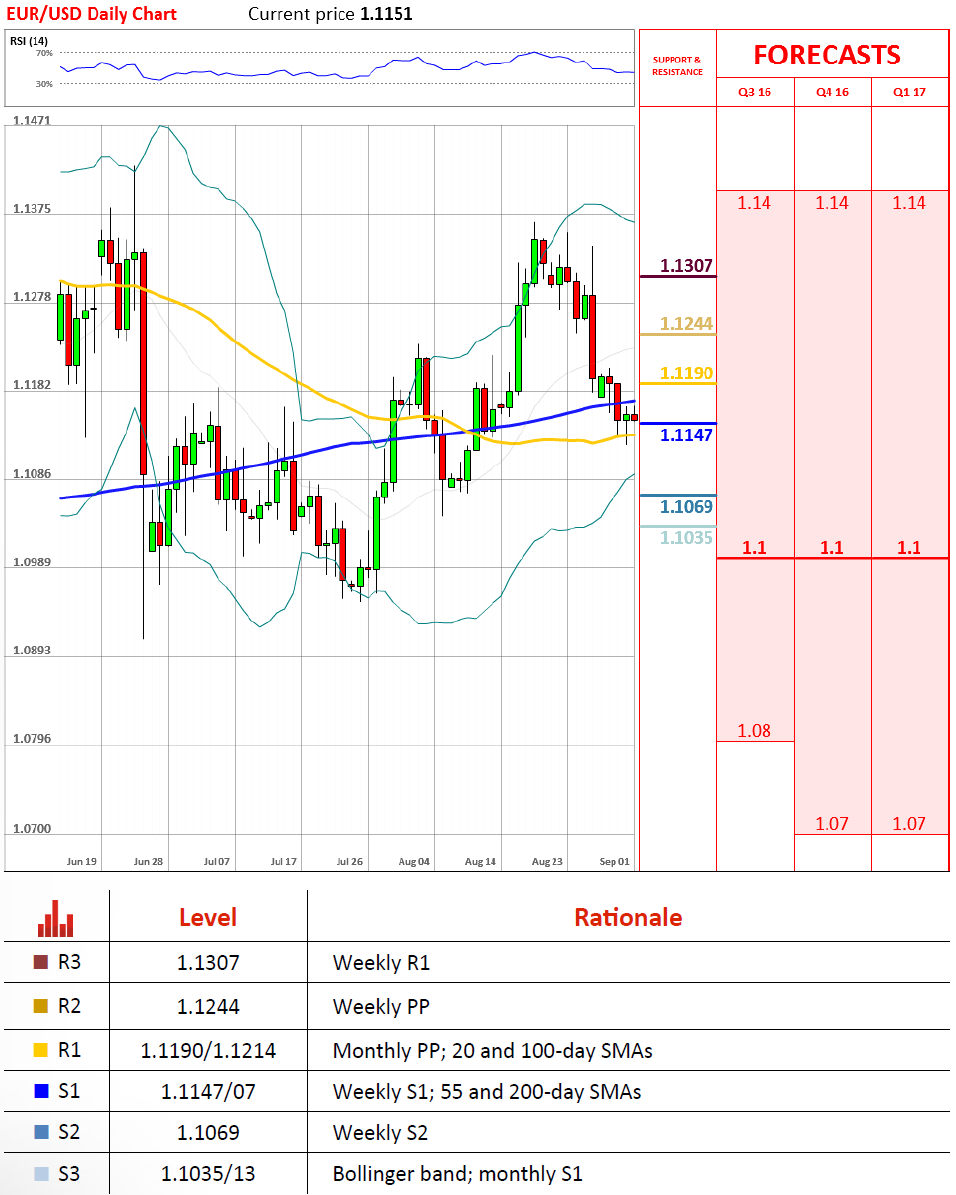Click the red bar chart icon
The height and width of the screenshot is (1195, 956).
click(56, 918)
